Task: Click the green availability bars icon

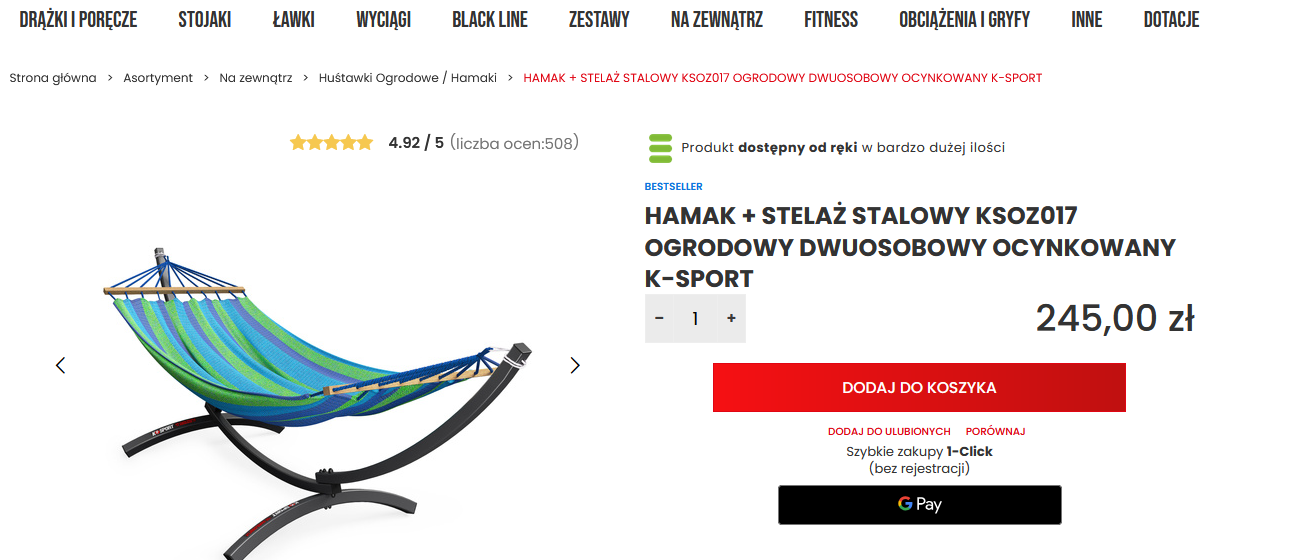Action: (x=661, y=148)
